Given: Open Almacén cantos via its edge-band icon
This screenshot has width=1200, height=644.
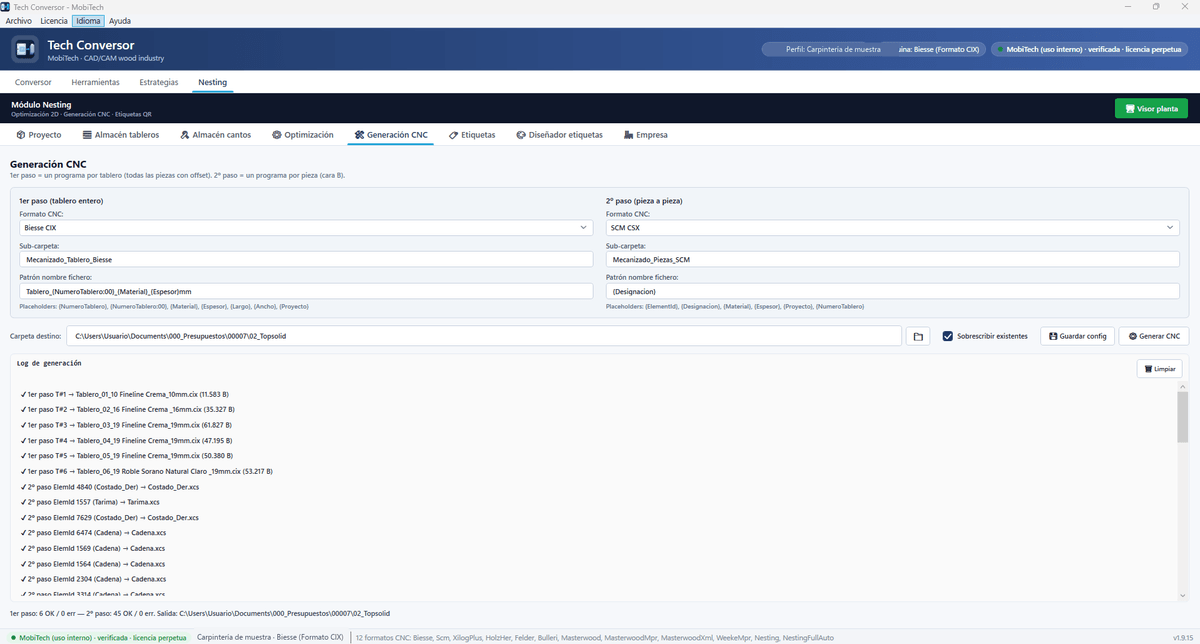Looking at the screenshot, I should [x=184, y=135].
